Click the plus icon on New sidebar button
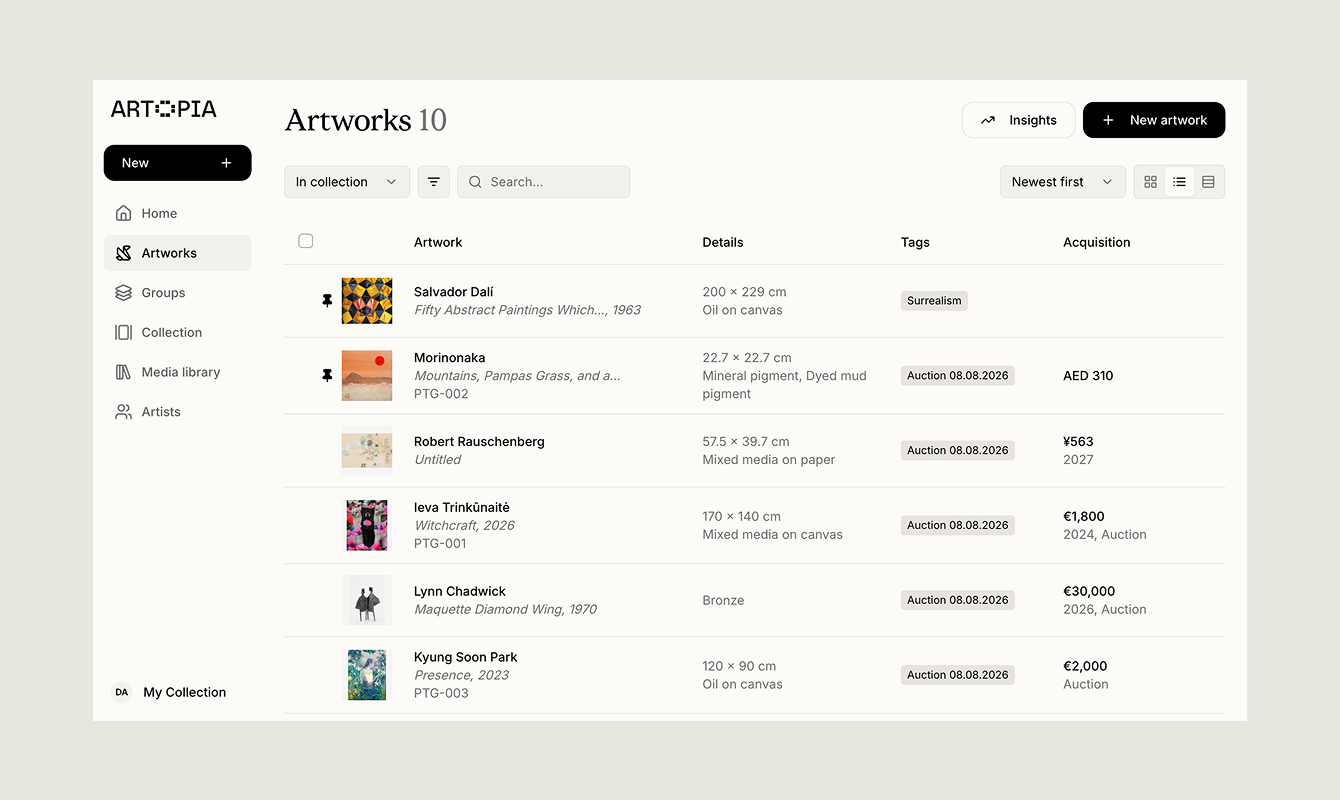1340x800 pixels. 226,163
